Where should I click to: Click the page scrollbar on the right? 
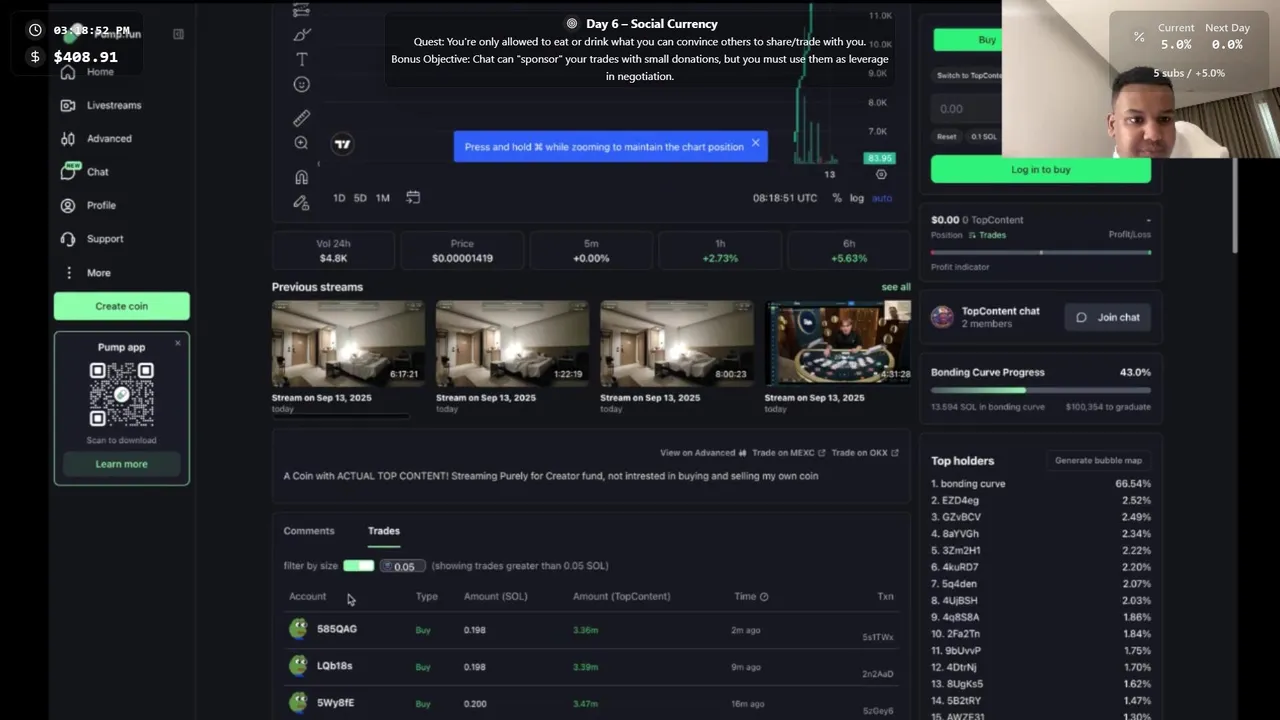tap(1235, 205)
